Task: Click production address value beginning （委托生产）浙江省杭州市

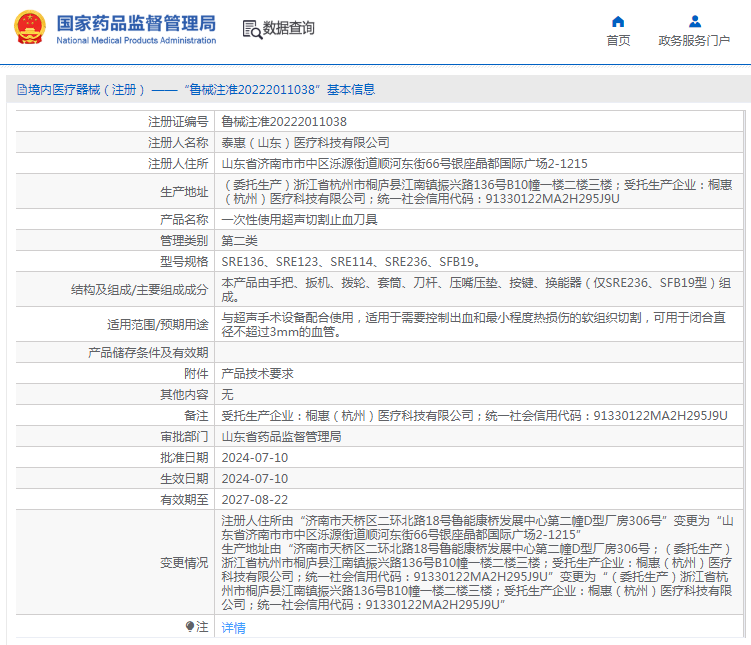Action: coord(477,192)
